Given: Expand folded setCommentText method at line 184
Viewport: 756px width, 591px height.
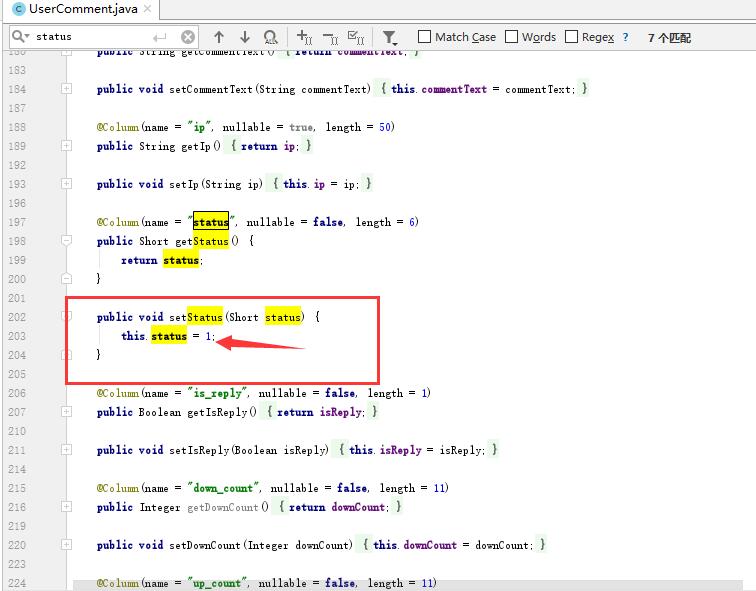Looking at the screenshot, I should (66, 89).
